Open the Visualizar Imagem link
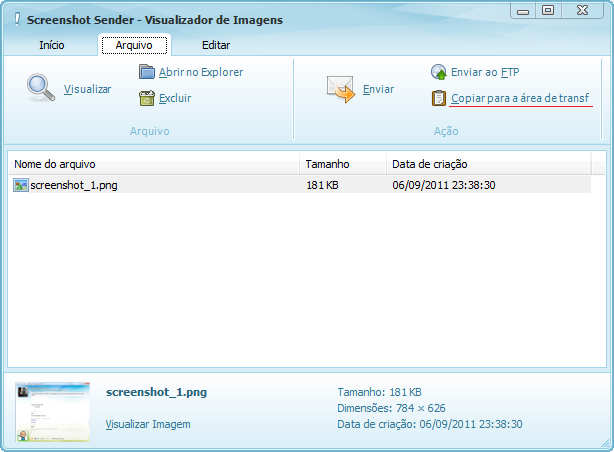Screen dimensions: 614x452 pos(148,424)
